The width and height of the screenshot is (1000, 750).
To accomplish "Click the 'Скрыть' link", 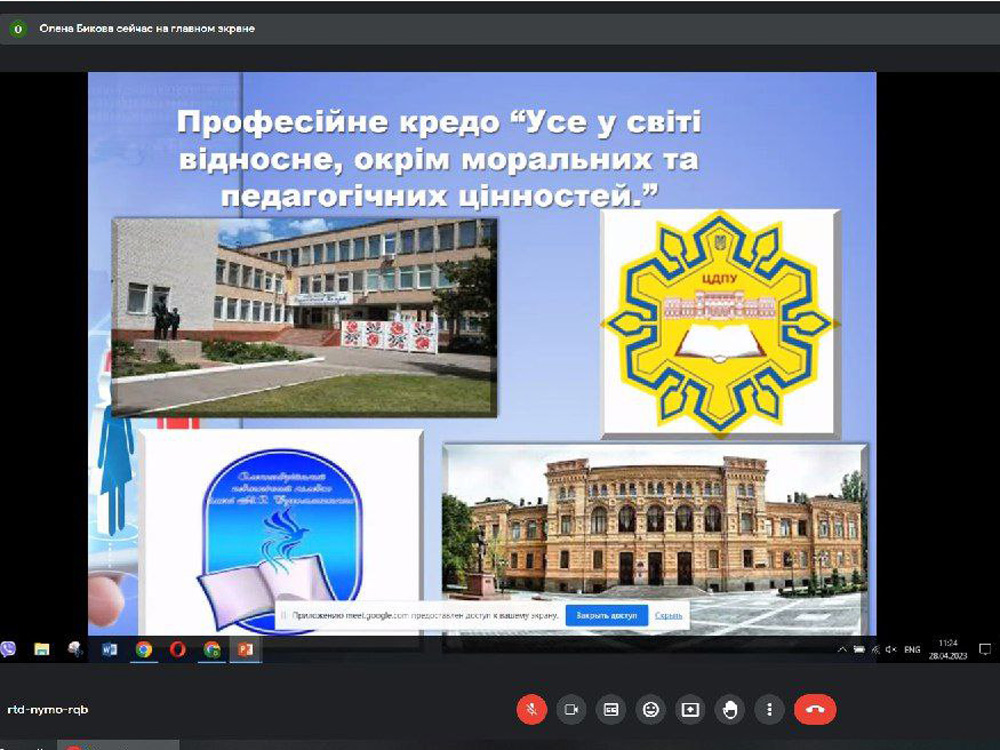I will (x=669, y=616).
